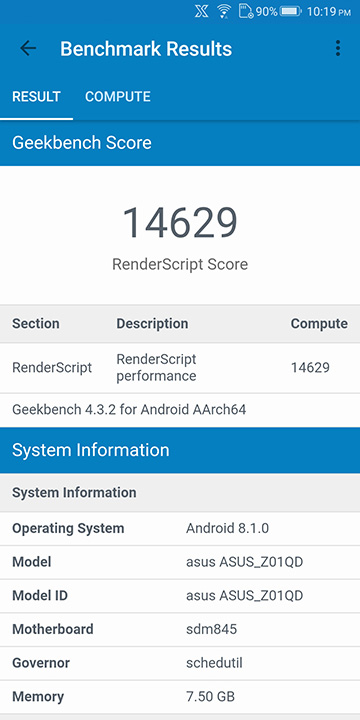Tap the 90% battery percentage
The width and height of the screenshot is (360, 720).
point(267,11)
